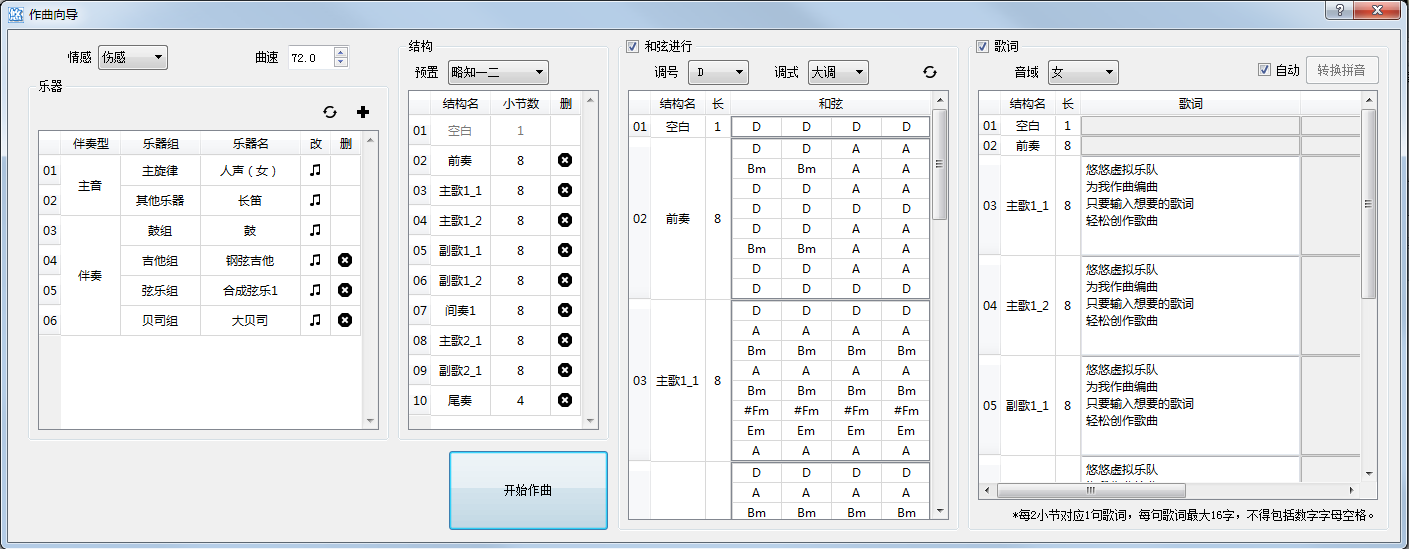Delete structure row 主歌1_2
The width and height of the screenshot is (1409, 549).
565,220
